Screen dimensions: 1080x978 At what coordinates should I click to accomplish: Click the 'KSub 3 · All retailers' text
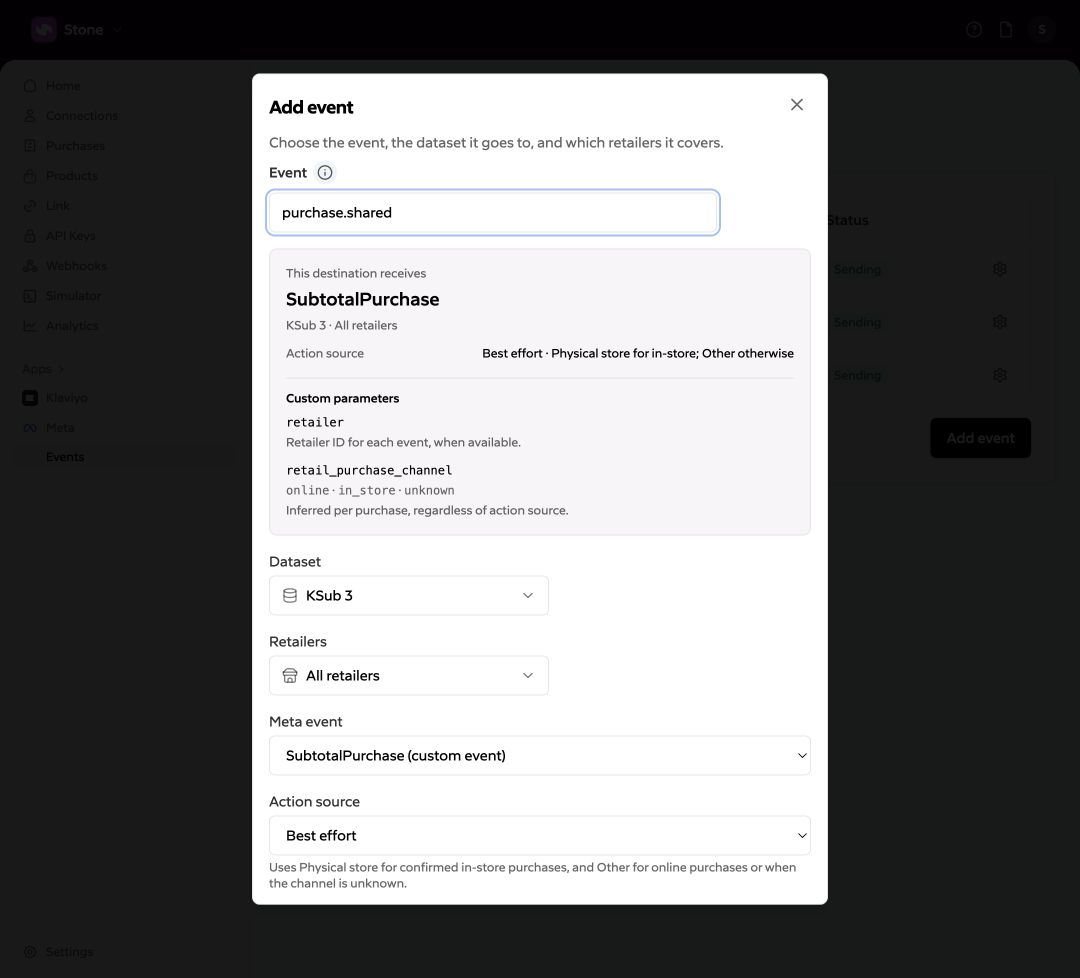[342, 326]
